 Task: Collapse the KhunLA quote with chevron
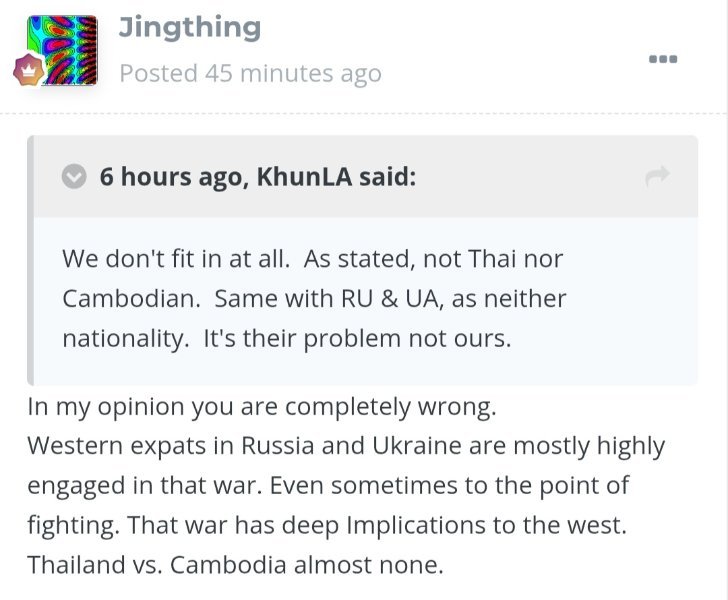tap(74, 176)
